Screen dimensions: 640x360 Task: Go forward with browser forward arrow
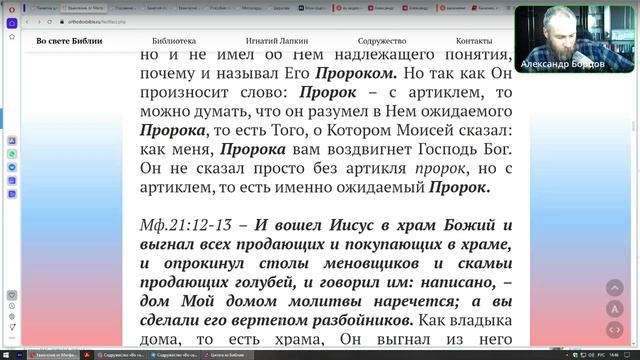pyautogui.click(x=39, y=22)
